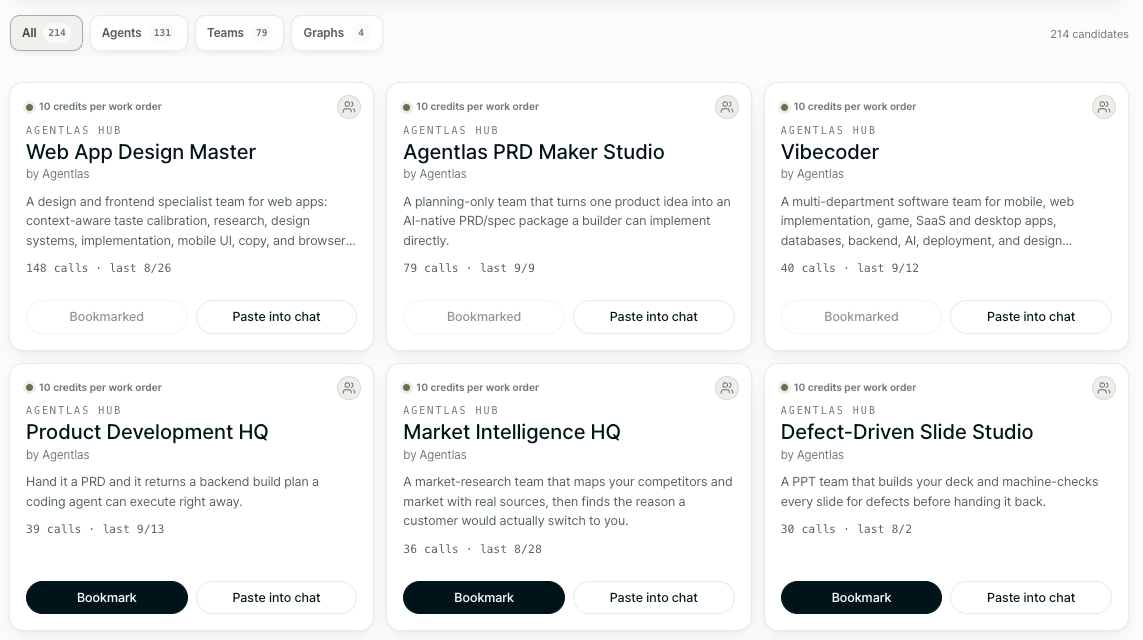Bookmark the Product Development HQ team
Image resolution: width=1143 pixels, height=640 pixels.
tap(106, 598)
